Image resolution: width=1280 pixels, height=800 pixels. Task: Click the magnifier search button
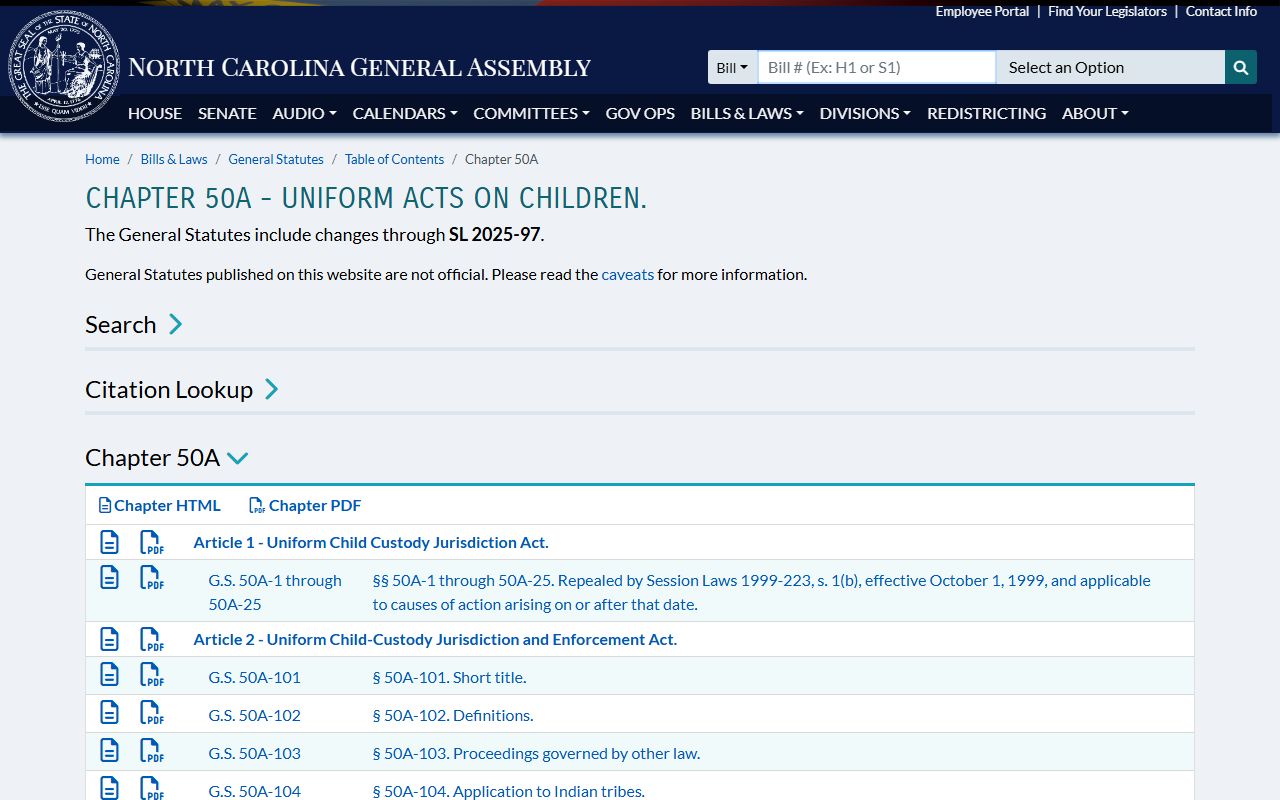[x=1241, y=67]
